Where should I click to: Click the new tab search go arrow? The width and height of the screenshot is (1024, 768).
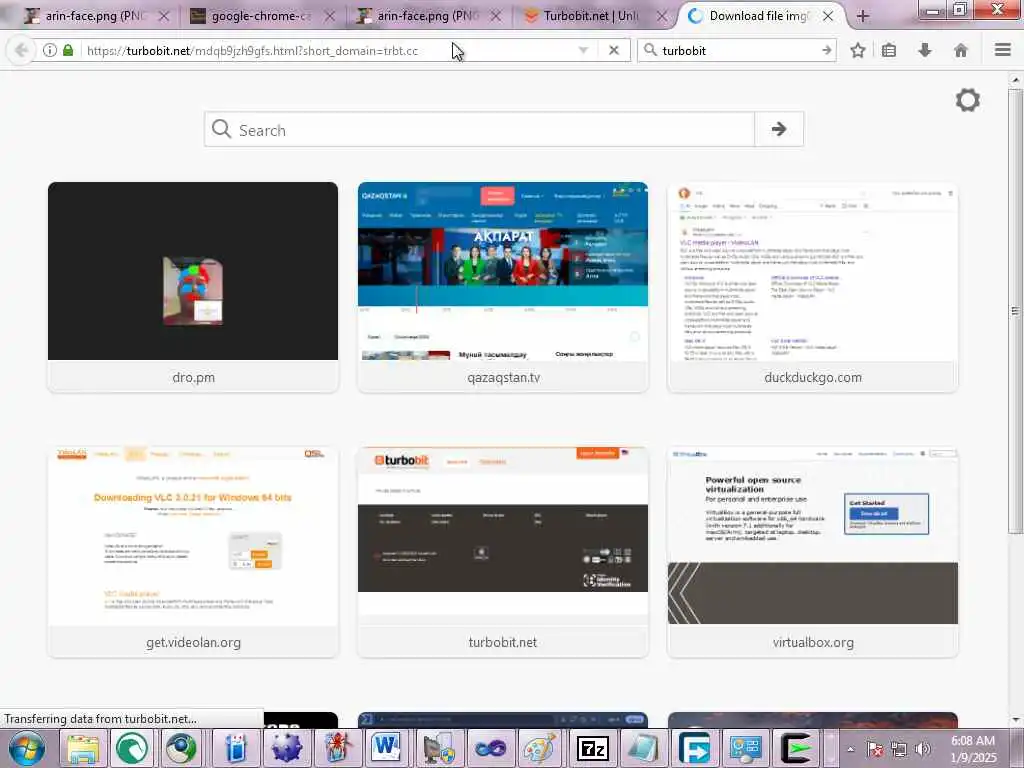tap(778, 129)
